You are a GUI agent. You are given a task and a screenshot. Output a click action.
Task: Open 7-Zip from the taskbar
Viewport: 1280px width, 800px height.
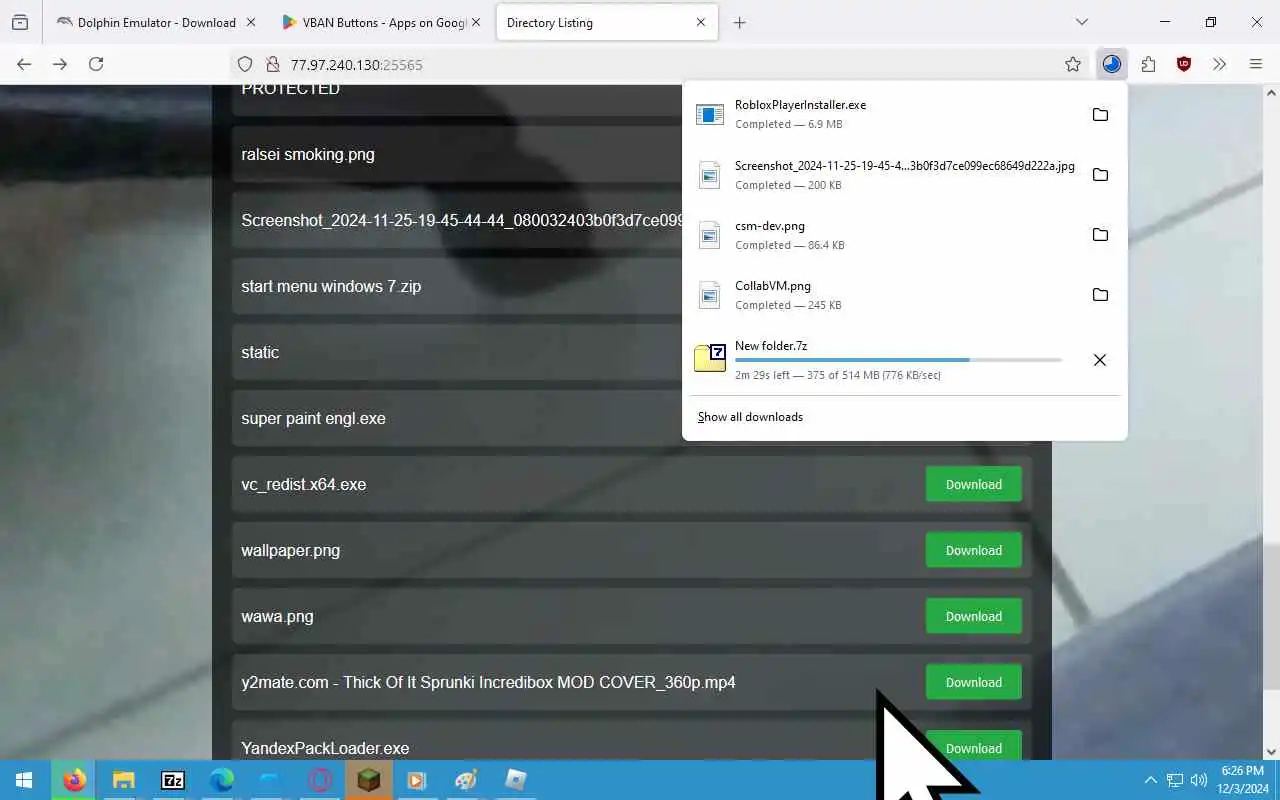pyautogui.click(x=172, y=780)
